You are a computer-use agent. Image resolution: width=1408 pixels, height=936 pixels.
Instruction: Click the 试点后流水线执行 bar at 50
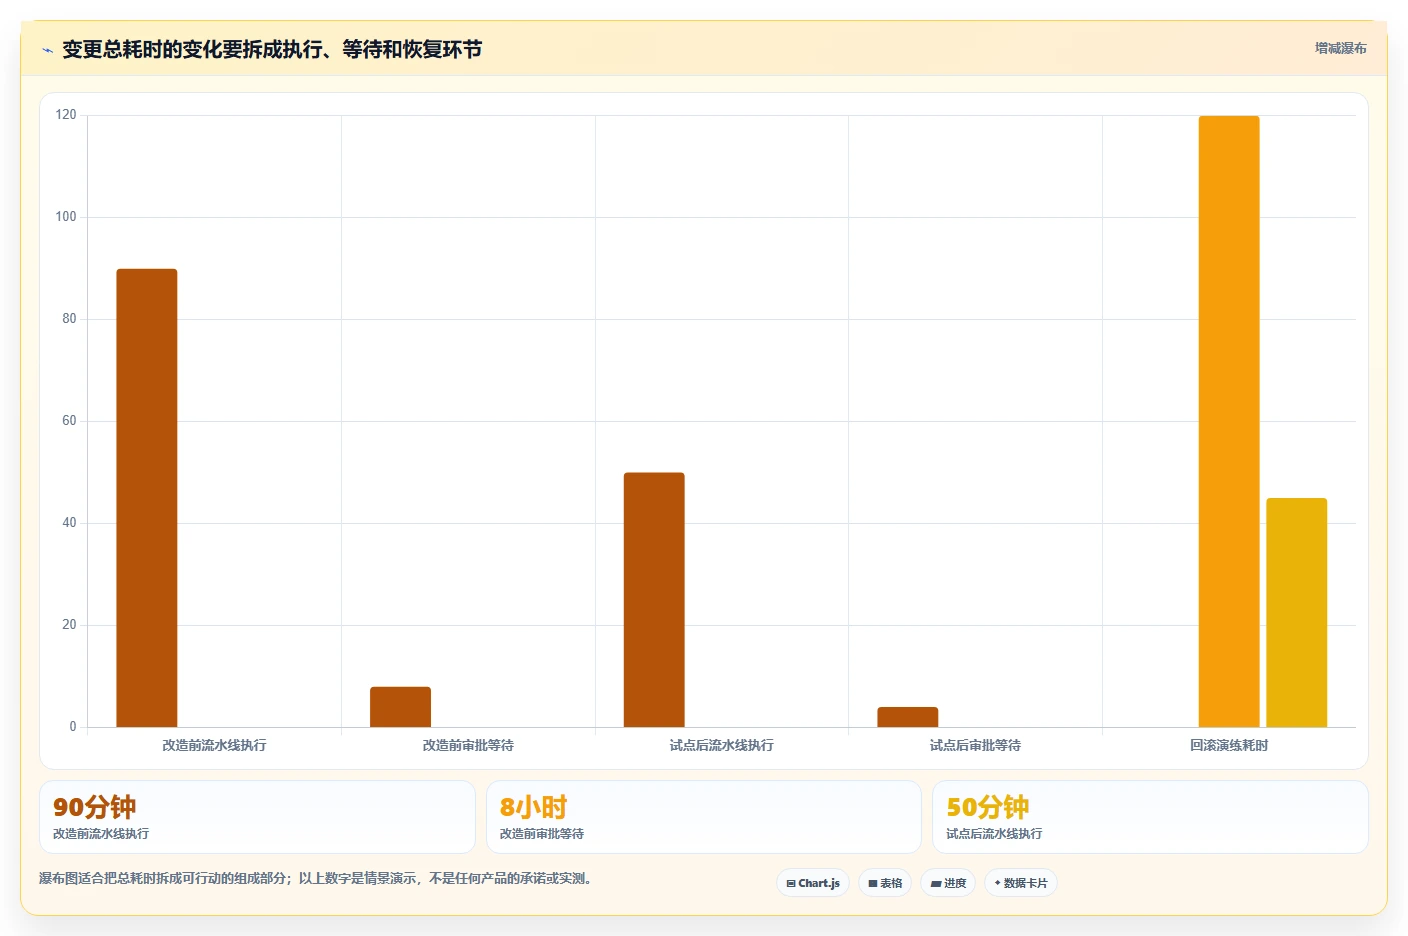pos(654,600)
